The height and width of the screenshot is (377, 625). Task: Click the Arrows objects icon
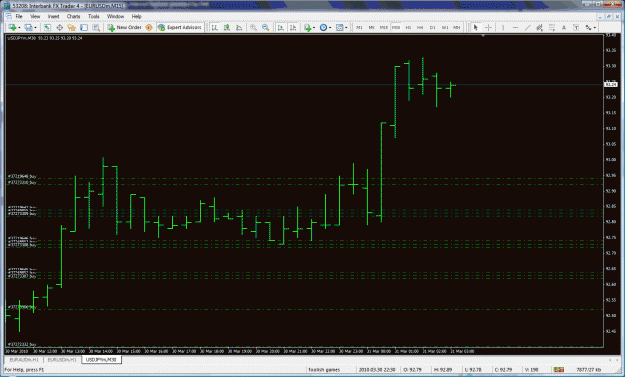(588, 27)
